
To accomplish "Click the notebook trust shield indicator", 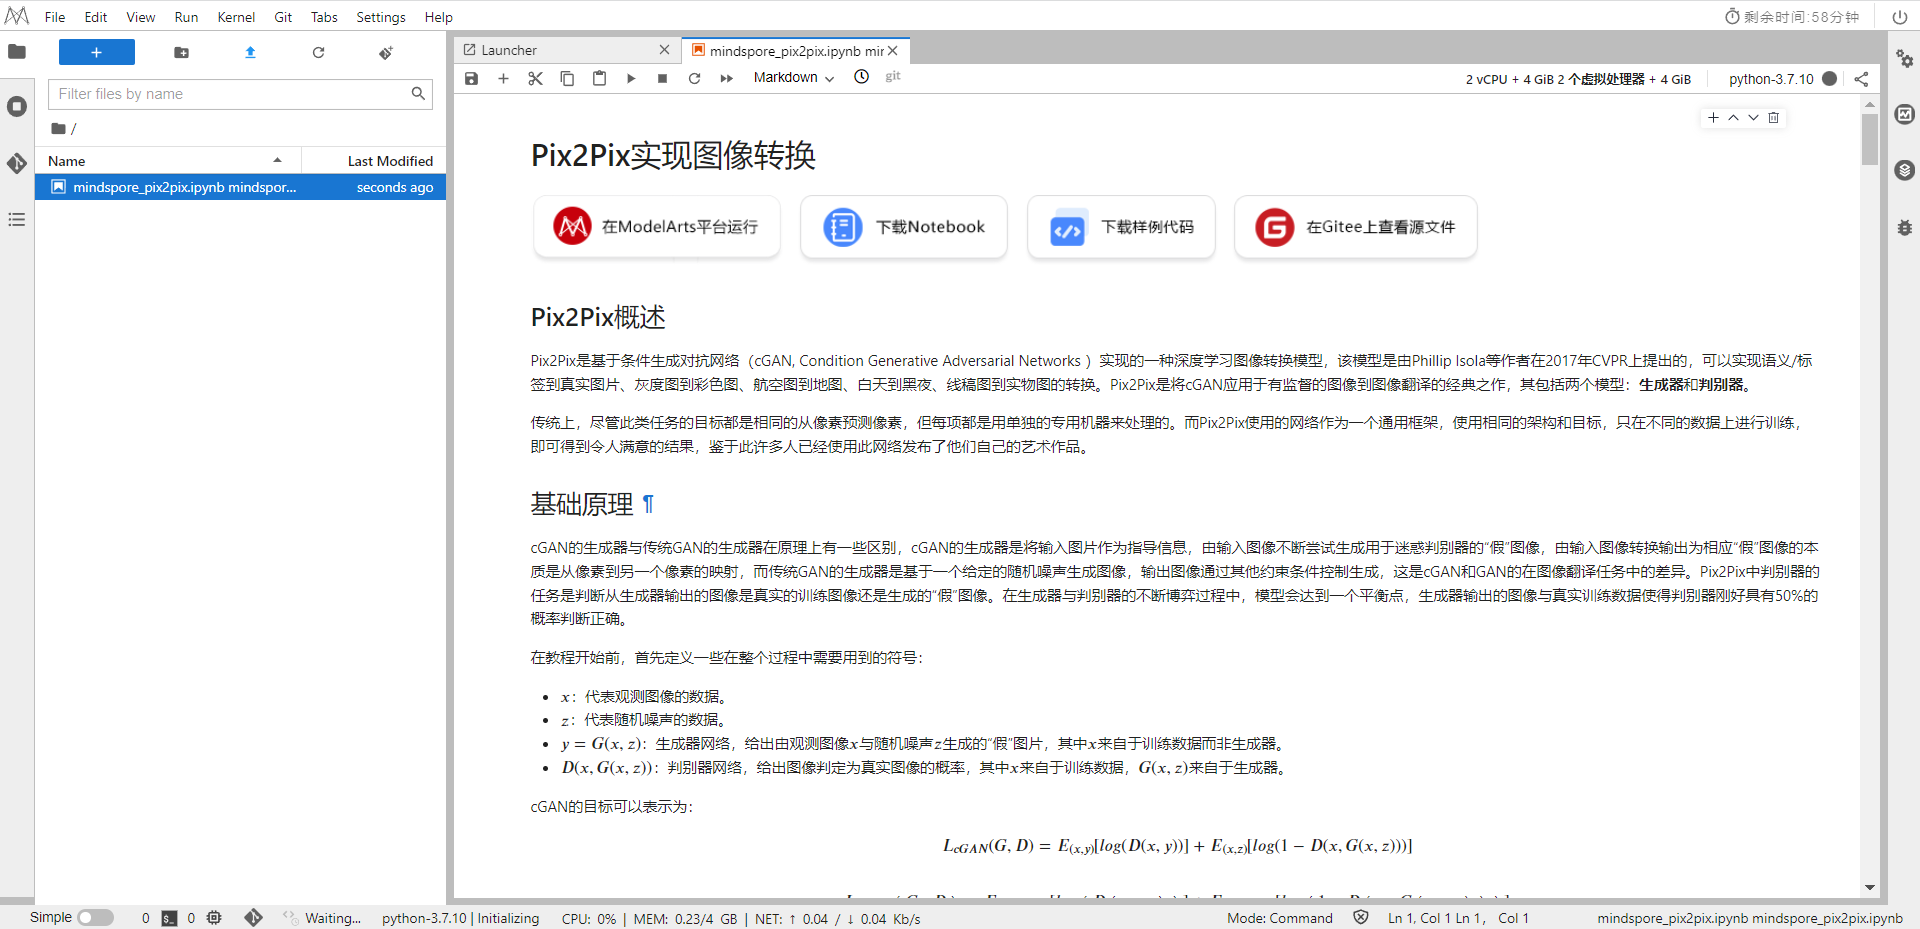I will (x=1361, y=917).
